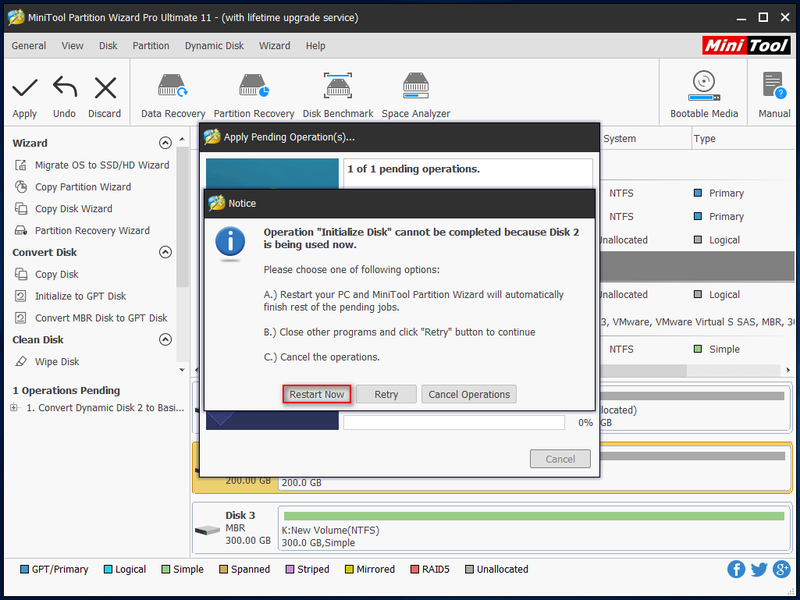
Task: Click the Apply checkmark icon
Action: click(24, 88)
